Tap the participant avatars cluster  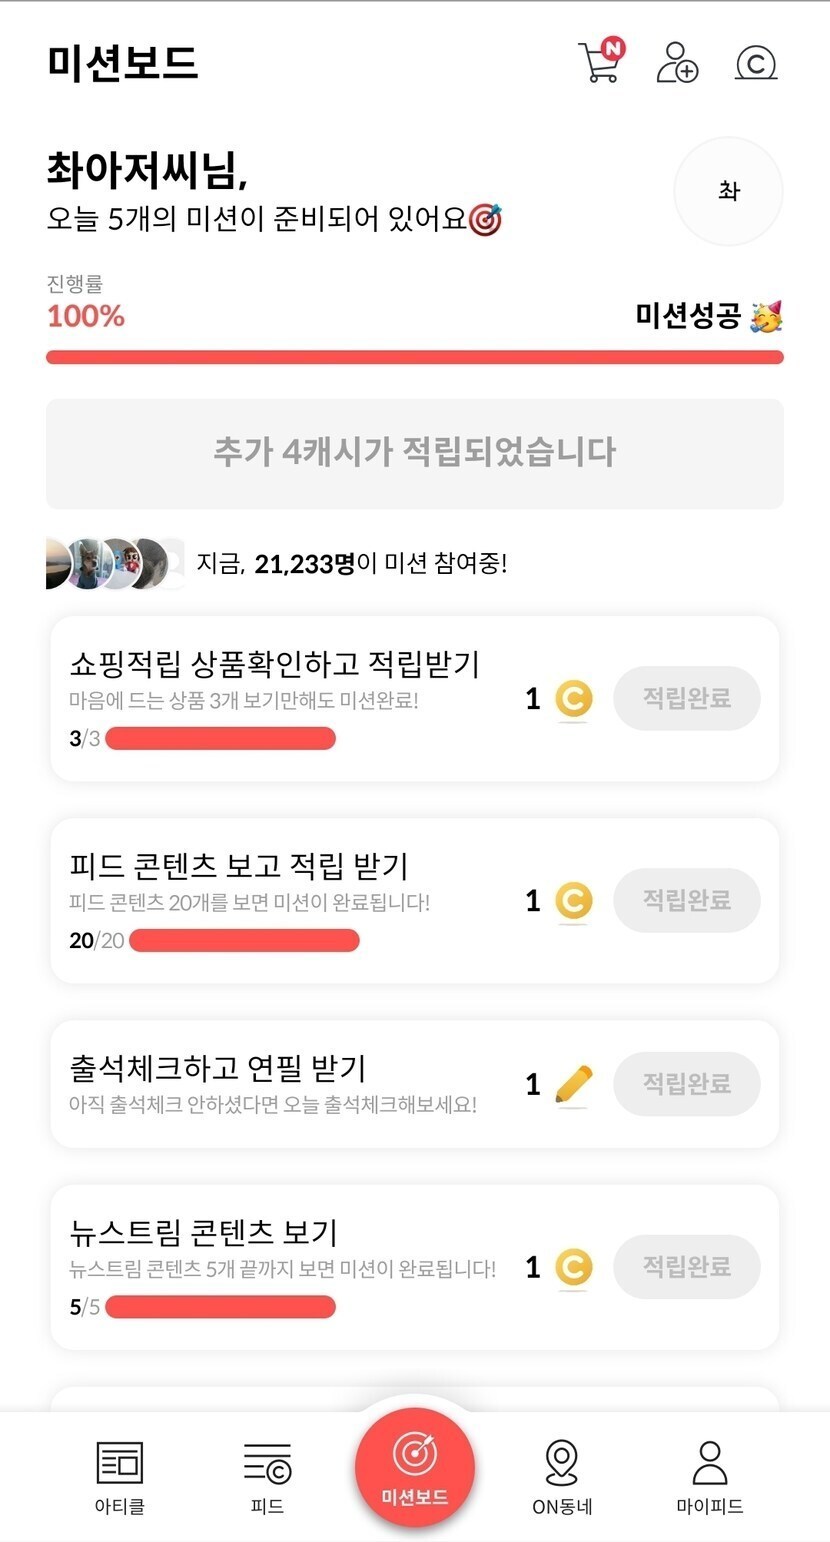pos(115,564)
